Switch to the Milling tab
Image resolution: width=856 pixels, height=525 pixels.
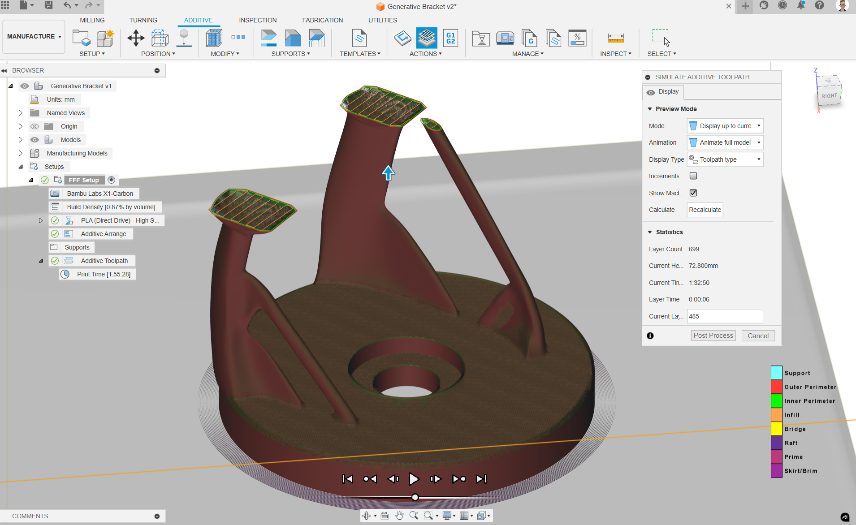click(x=92, y=20)
